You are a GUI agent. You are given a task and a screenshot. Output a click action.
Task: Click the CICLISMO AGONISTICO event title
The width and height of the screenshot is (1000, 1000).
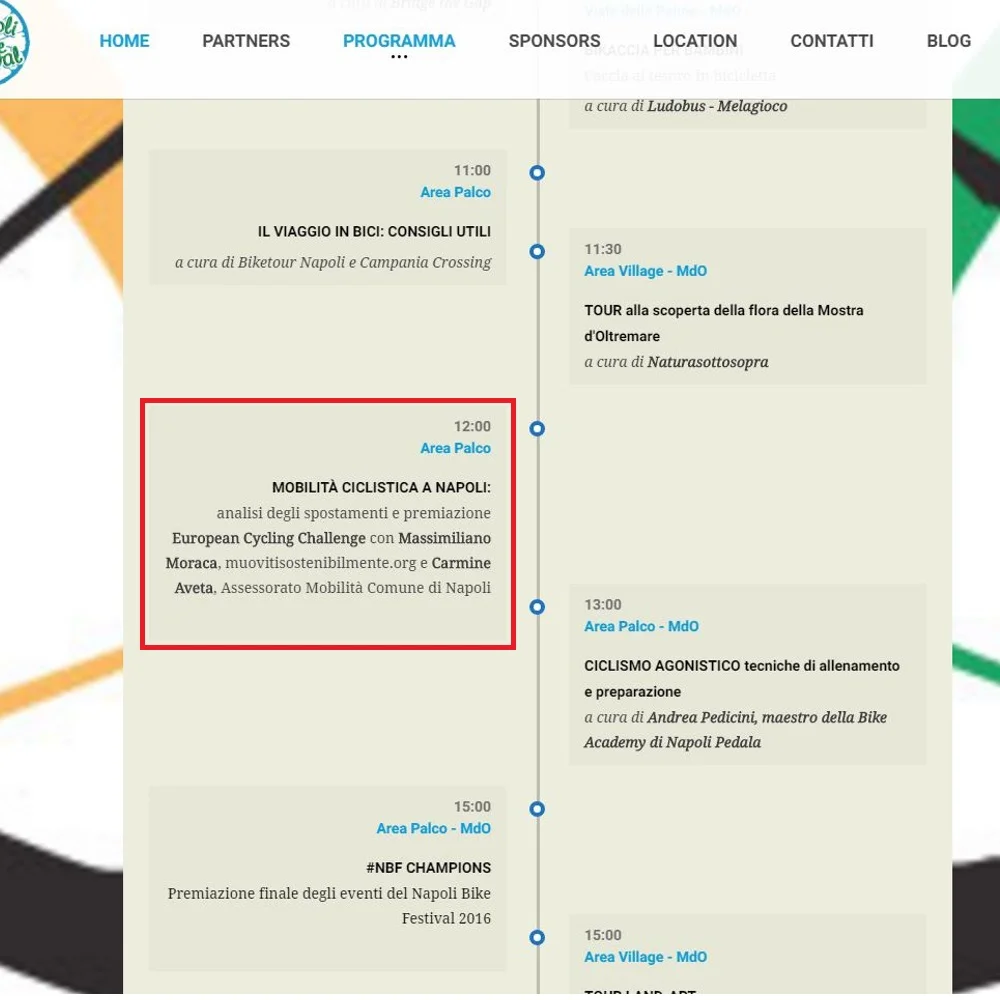(742, 679)
